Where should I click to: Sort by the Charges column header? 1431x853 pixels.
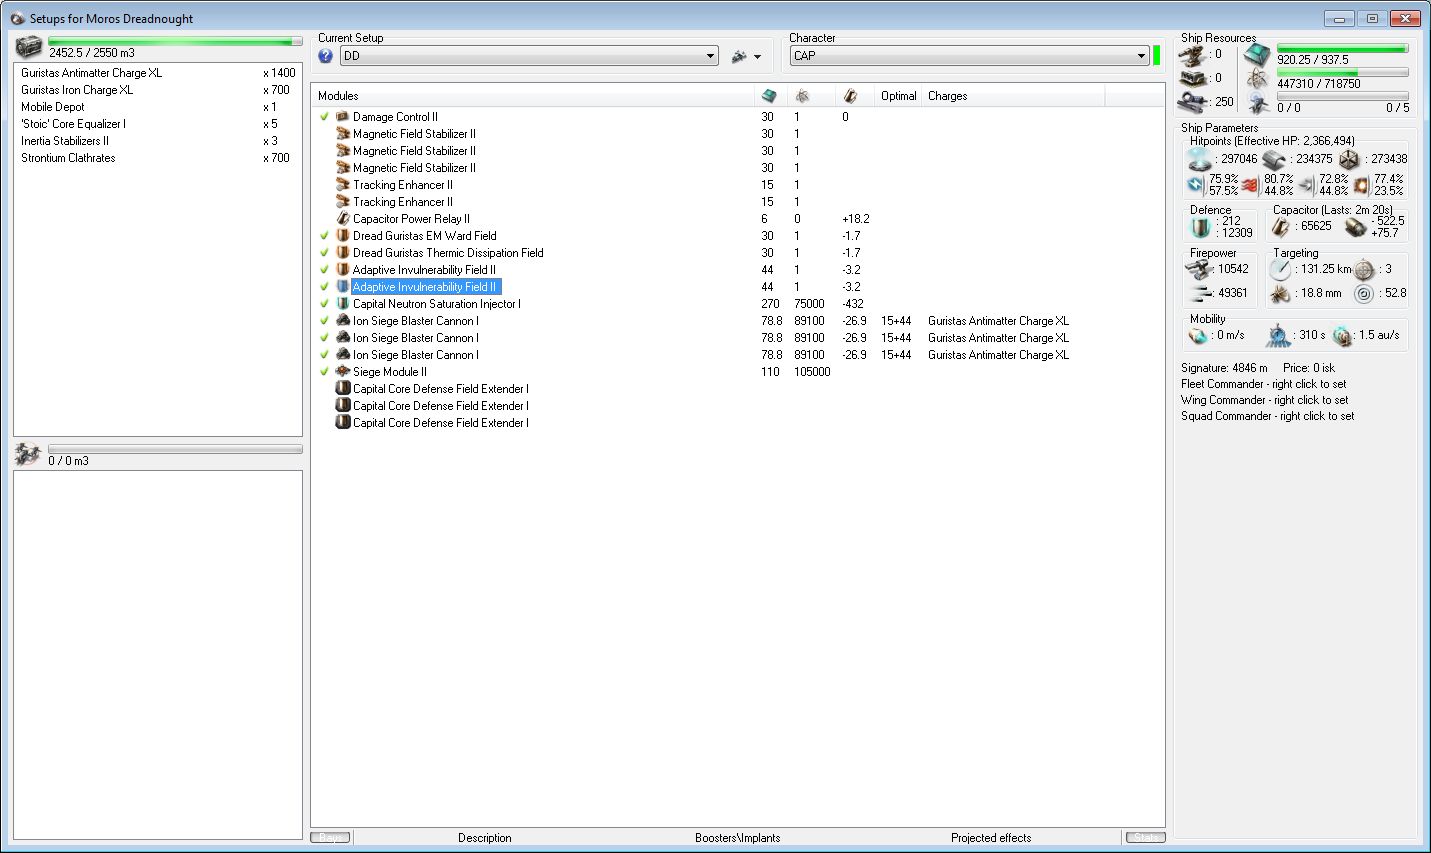(x=1013, y=96)
